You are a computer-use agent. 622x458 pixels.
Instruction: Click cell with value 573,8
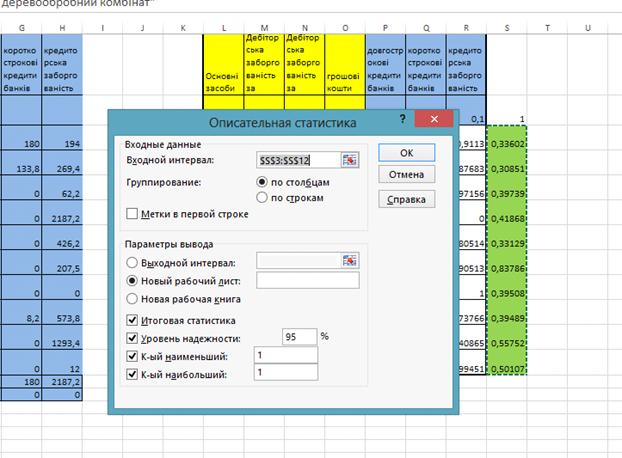pyautogui.click(x=62, y=312)
